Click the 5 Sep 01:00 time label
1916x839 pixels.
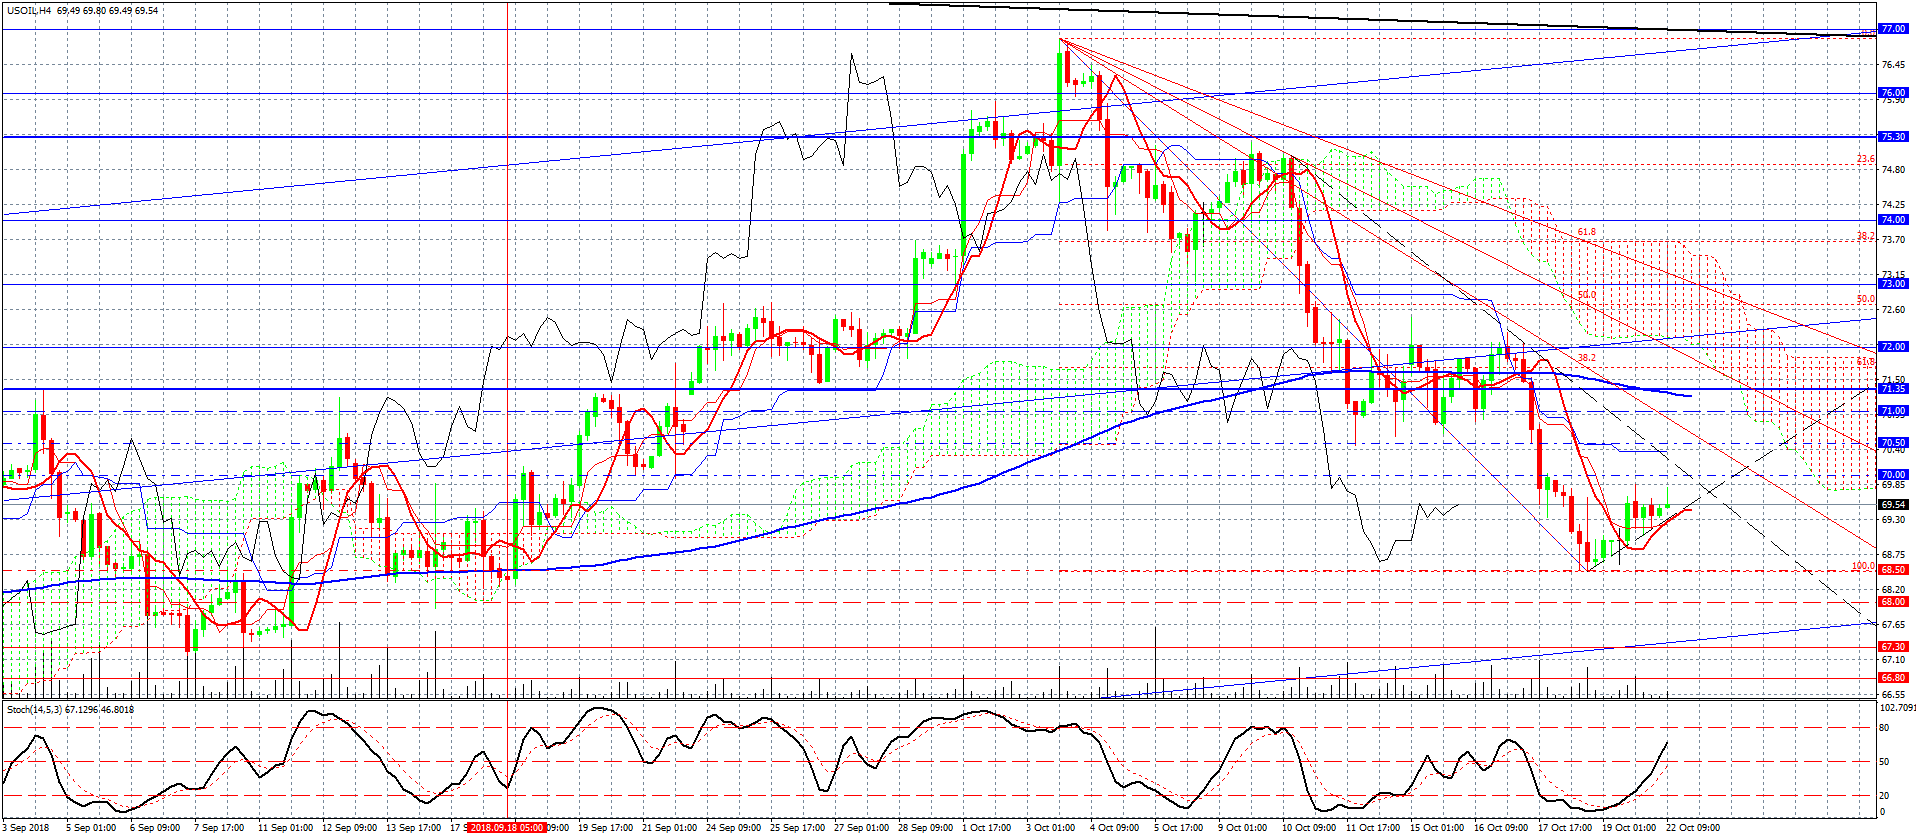(x=91, y=828)
